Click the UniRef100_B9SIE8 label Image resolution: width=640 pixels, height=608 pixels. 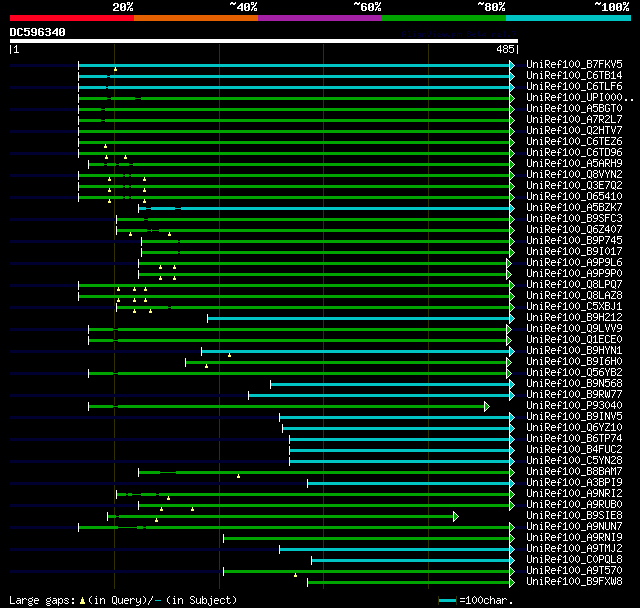tap(574, 516)
